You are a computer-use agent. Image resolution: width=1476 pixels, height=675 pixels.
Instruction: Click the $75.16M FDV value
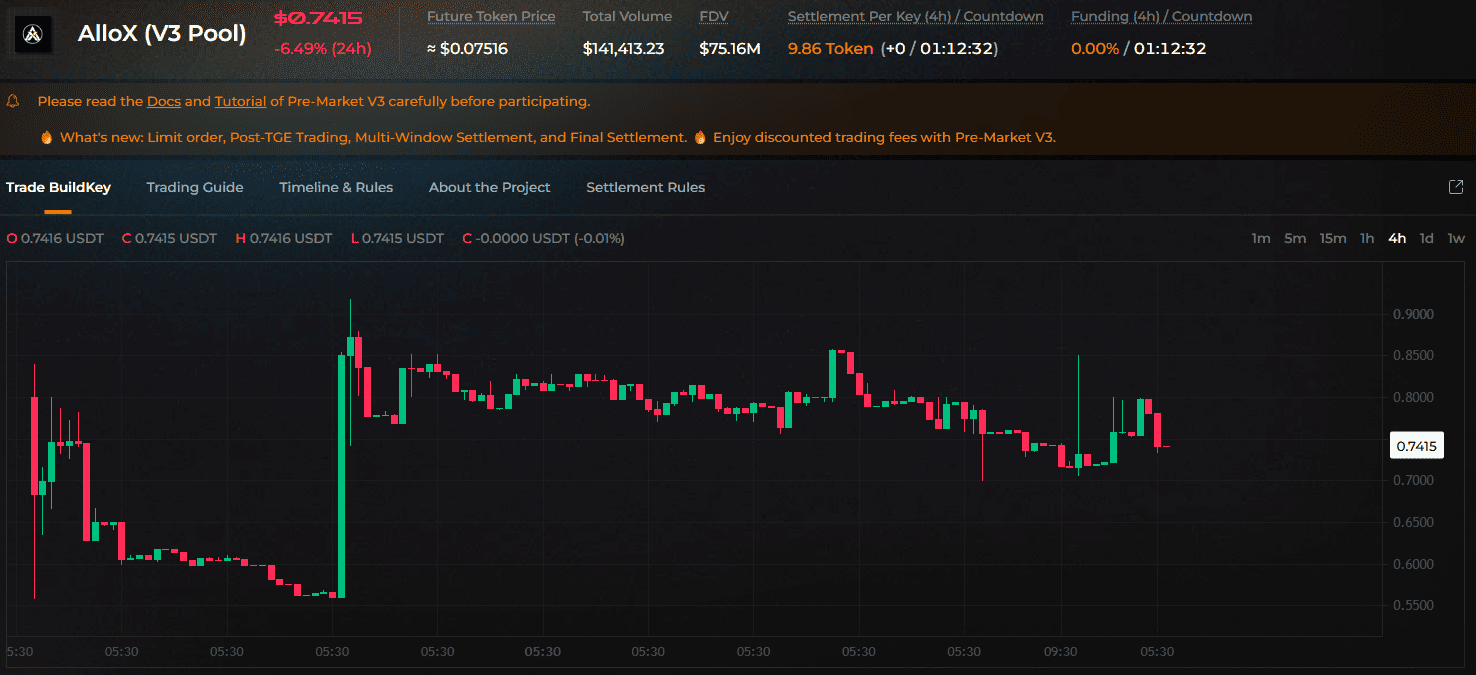click(x=730, y=48)
